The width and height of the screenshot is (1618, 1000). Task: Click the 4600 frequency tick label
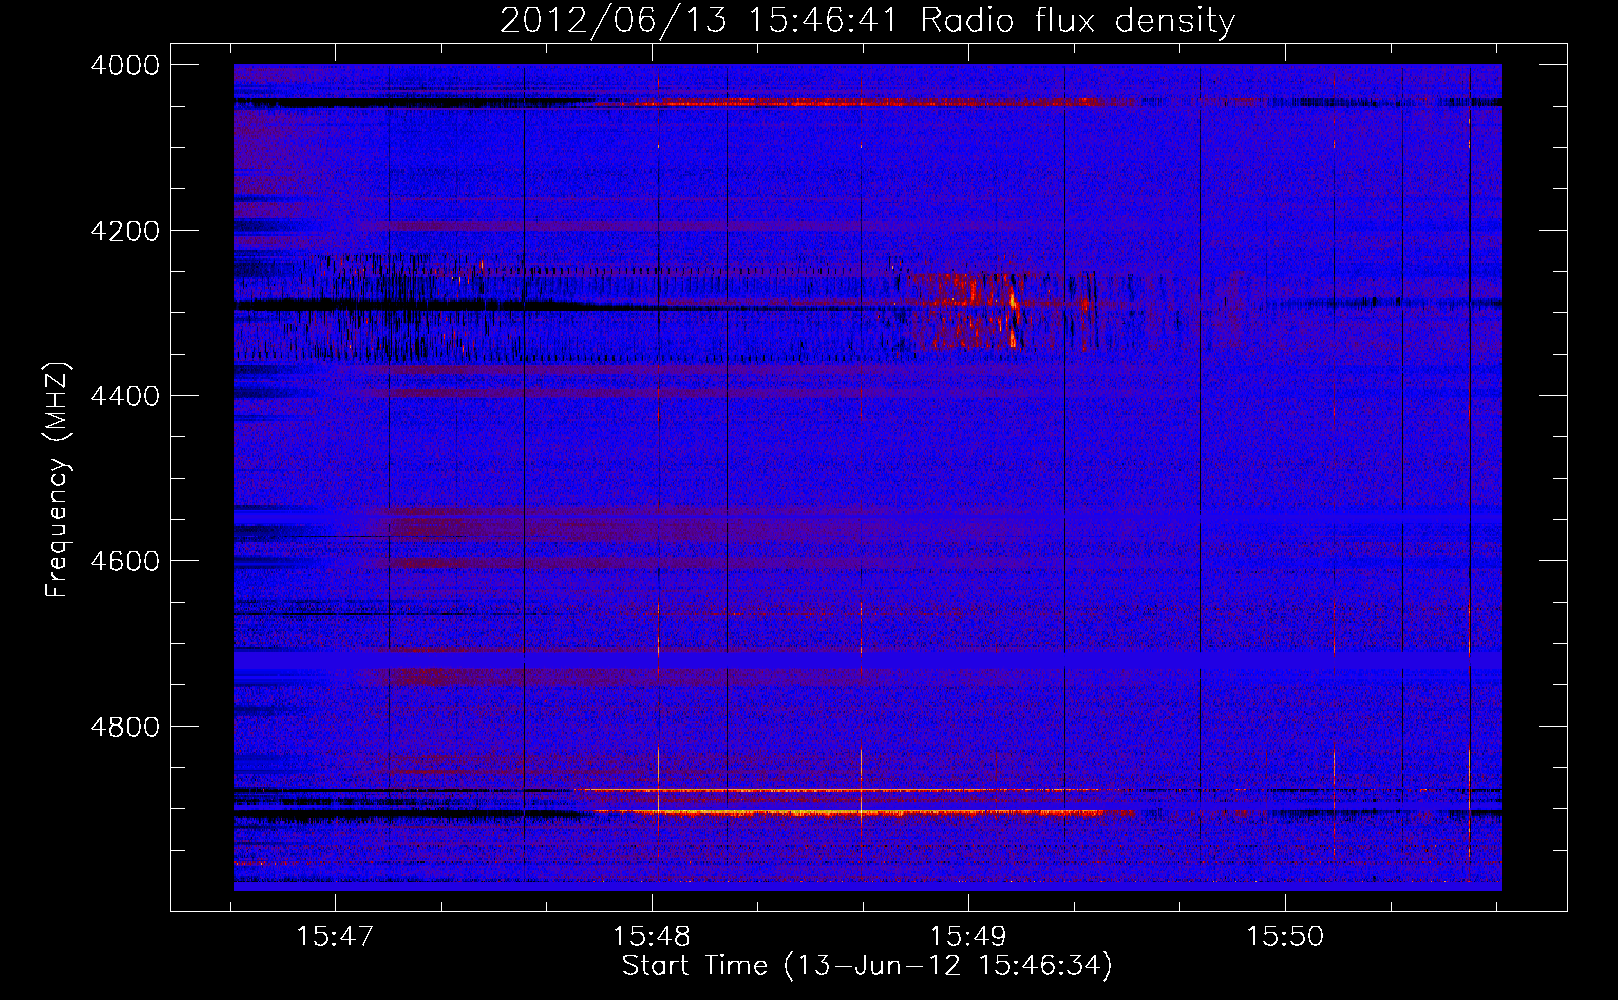125,561
